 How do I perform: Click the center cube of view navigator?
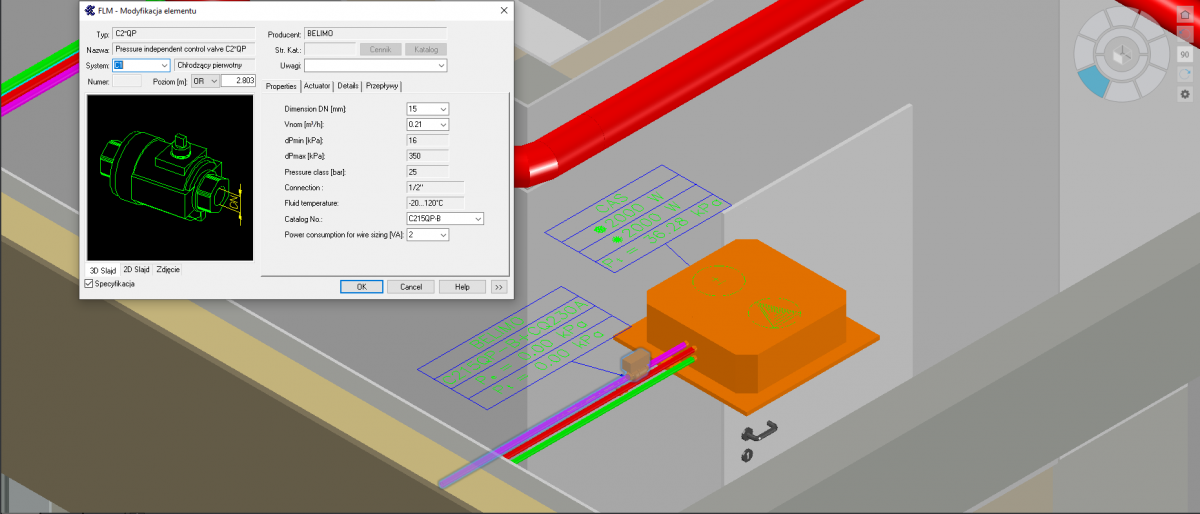coord(1121,53)
